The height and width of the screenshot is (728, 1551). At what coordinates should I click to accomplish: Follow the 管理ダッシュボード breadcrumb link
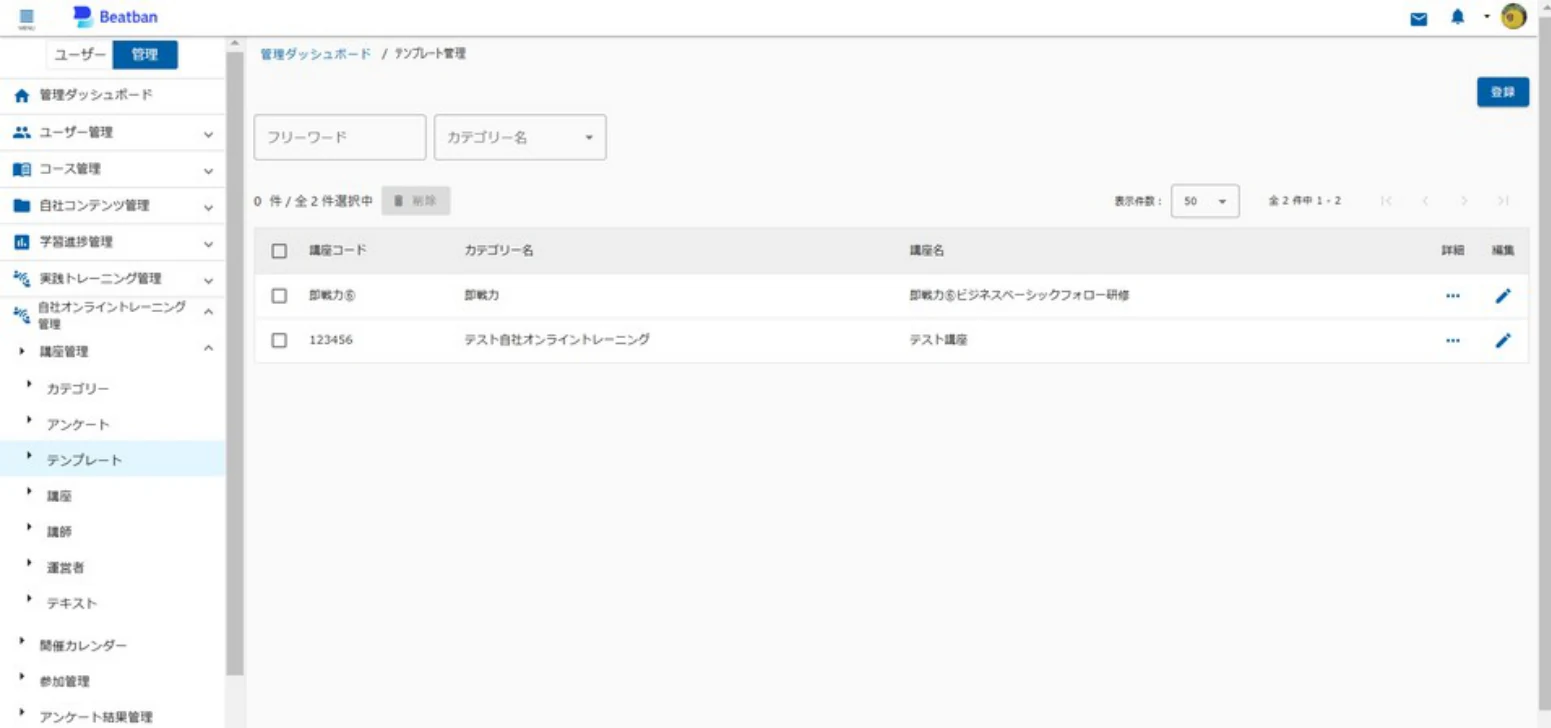[x=315, y=54]
